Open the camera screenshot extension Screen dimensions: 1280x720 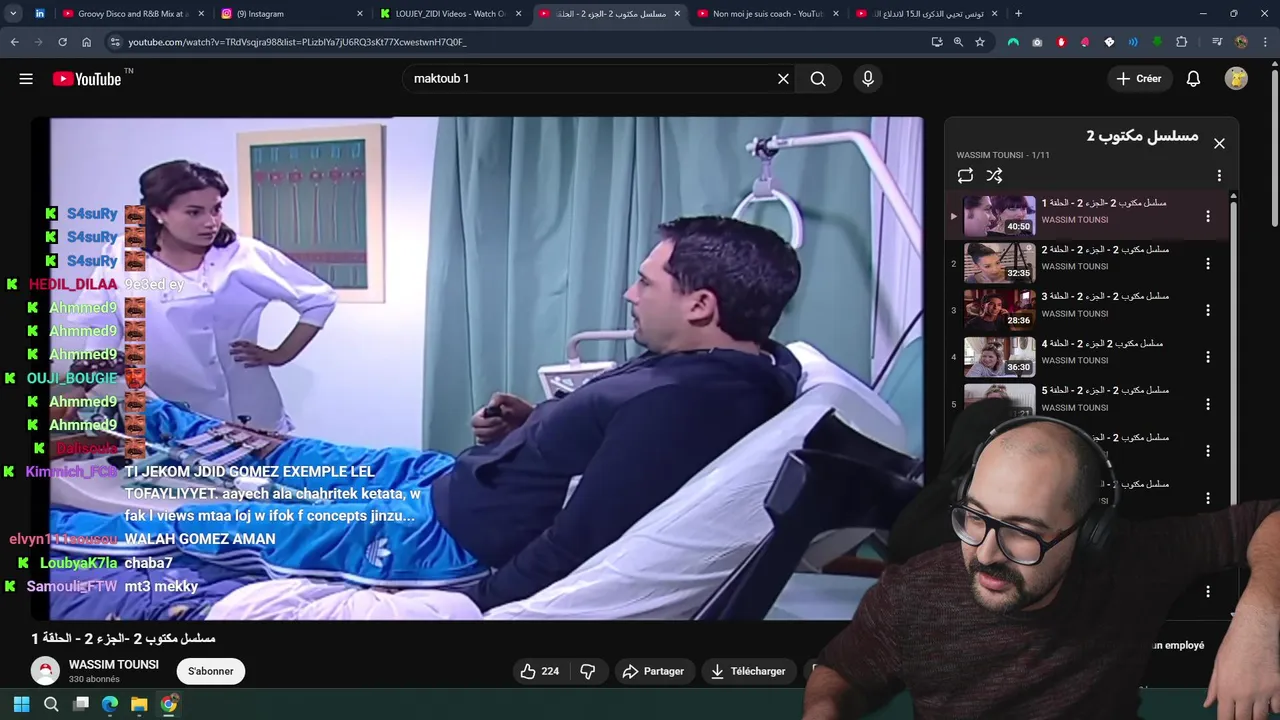point(1037,42)
